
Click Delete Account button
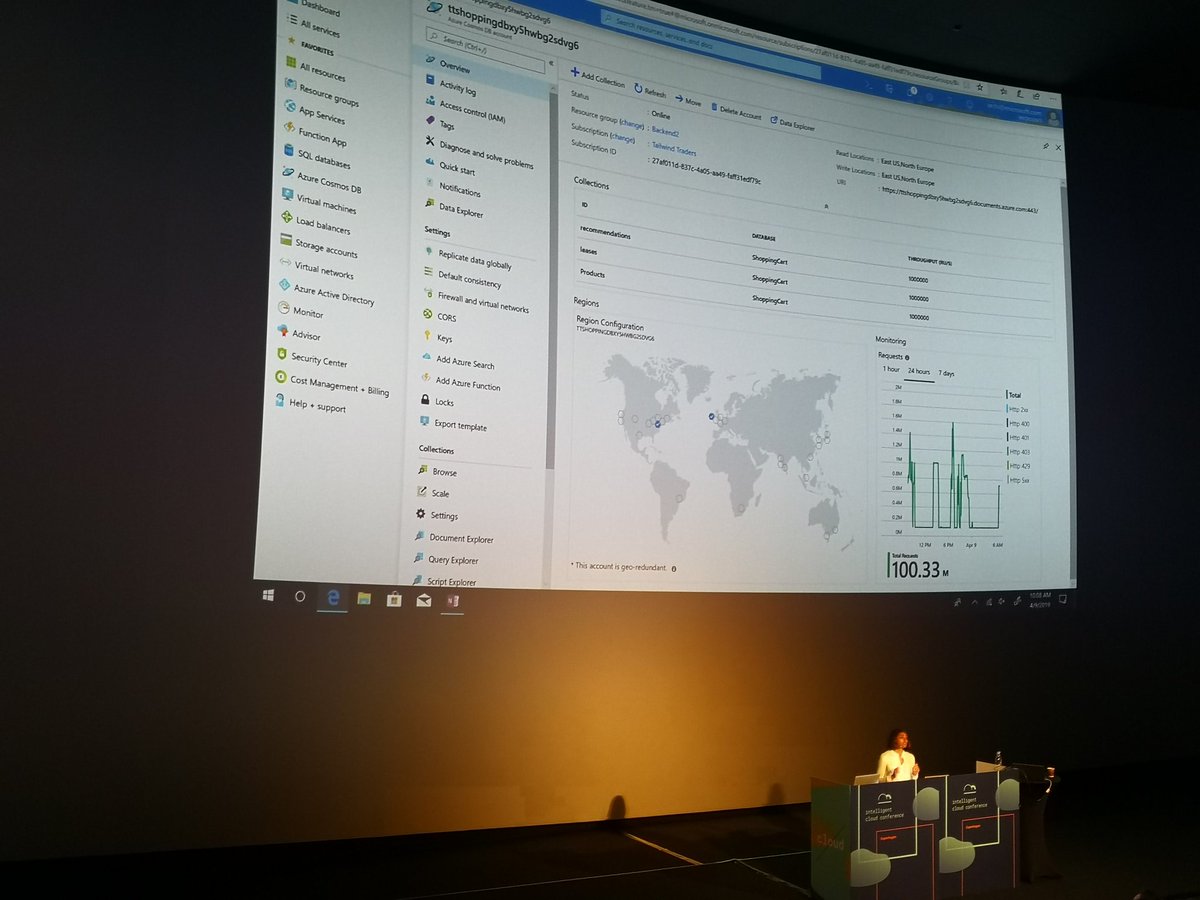coord(736,112)
